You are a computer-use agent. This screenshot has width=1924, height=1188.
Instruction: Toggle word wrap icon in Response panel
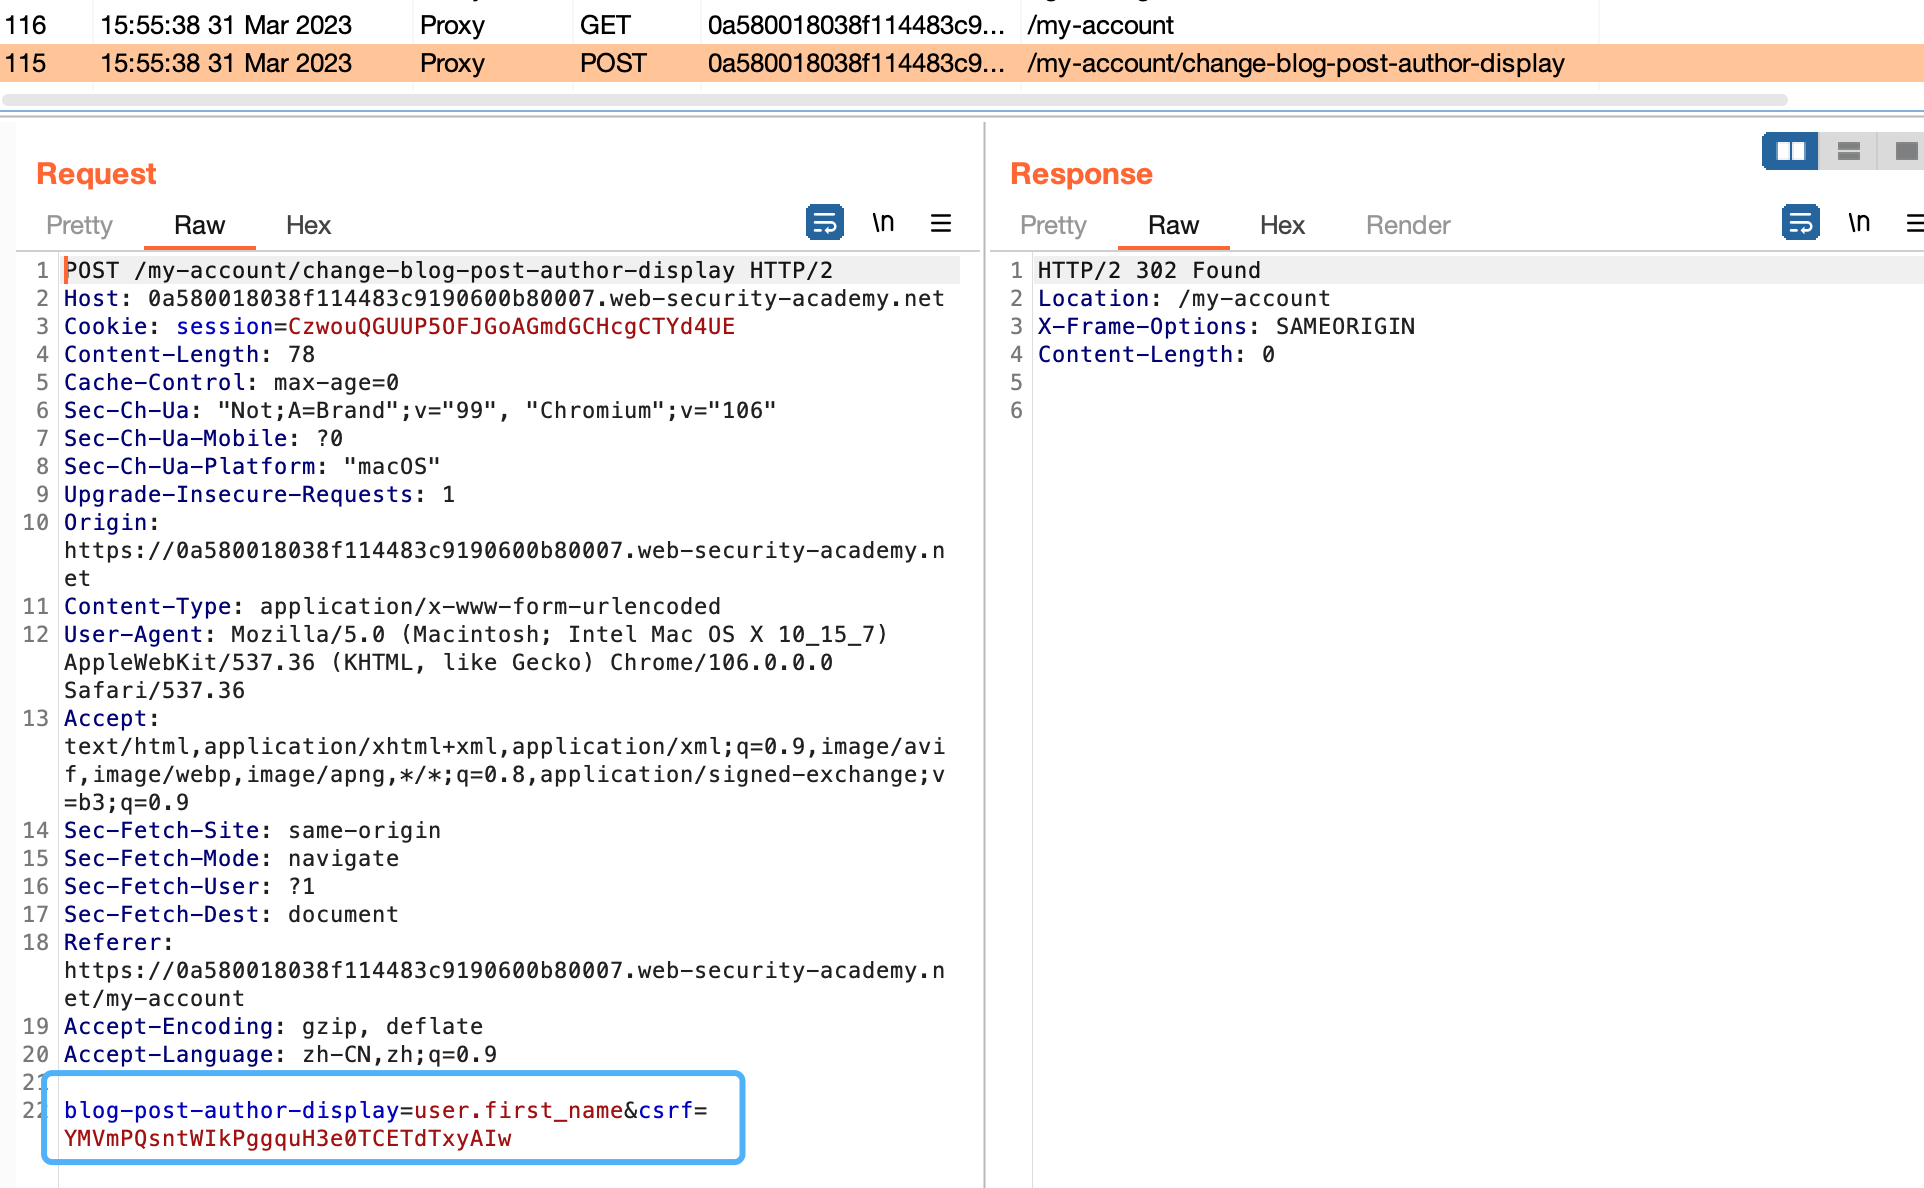(1800, 222)
